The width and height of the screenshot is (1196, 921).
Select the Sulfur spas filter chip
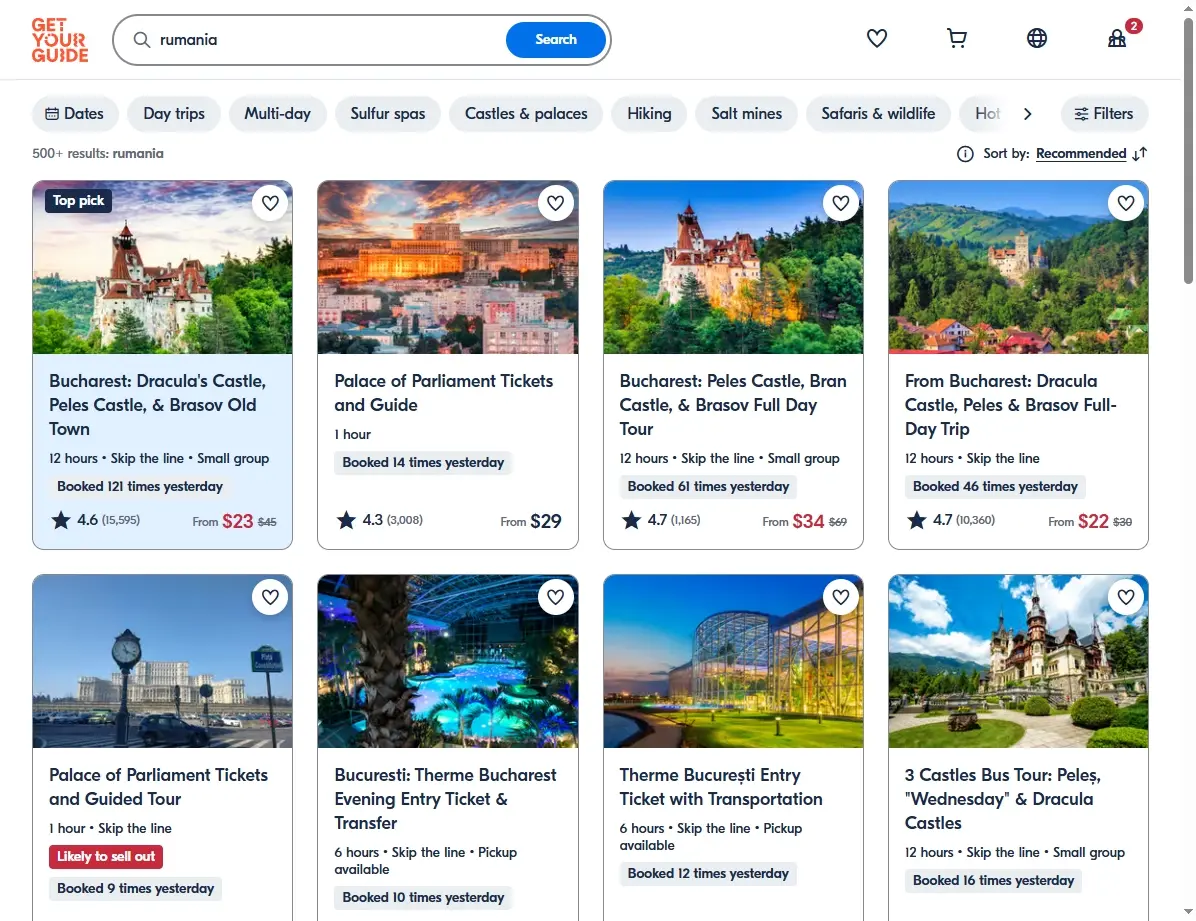pyautogui.click(x=387, y=114)
